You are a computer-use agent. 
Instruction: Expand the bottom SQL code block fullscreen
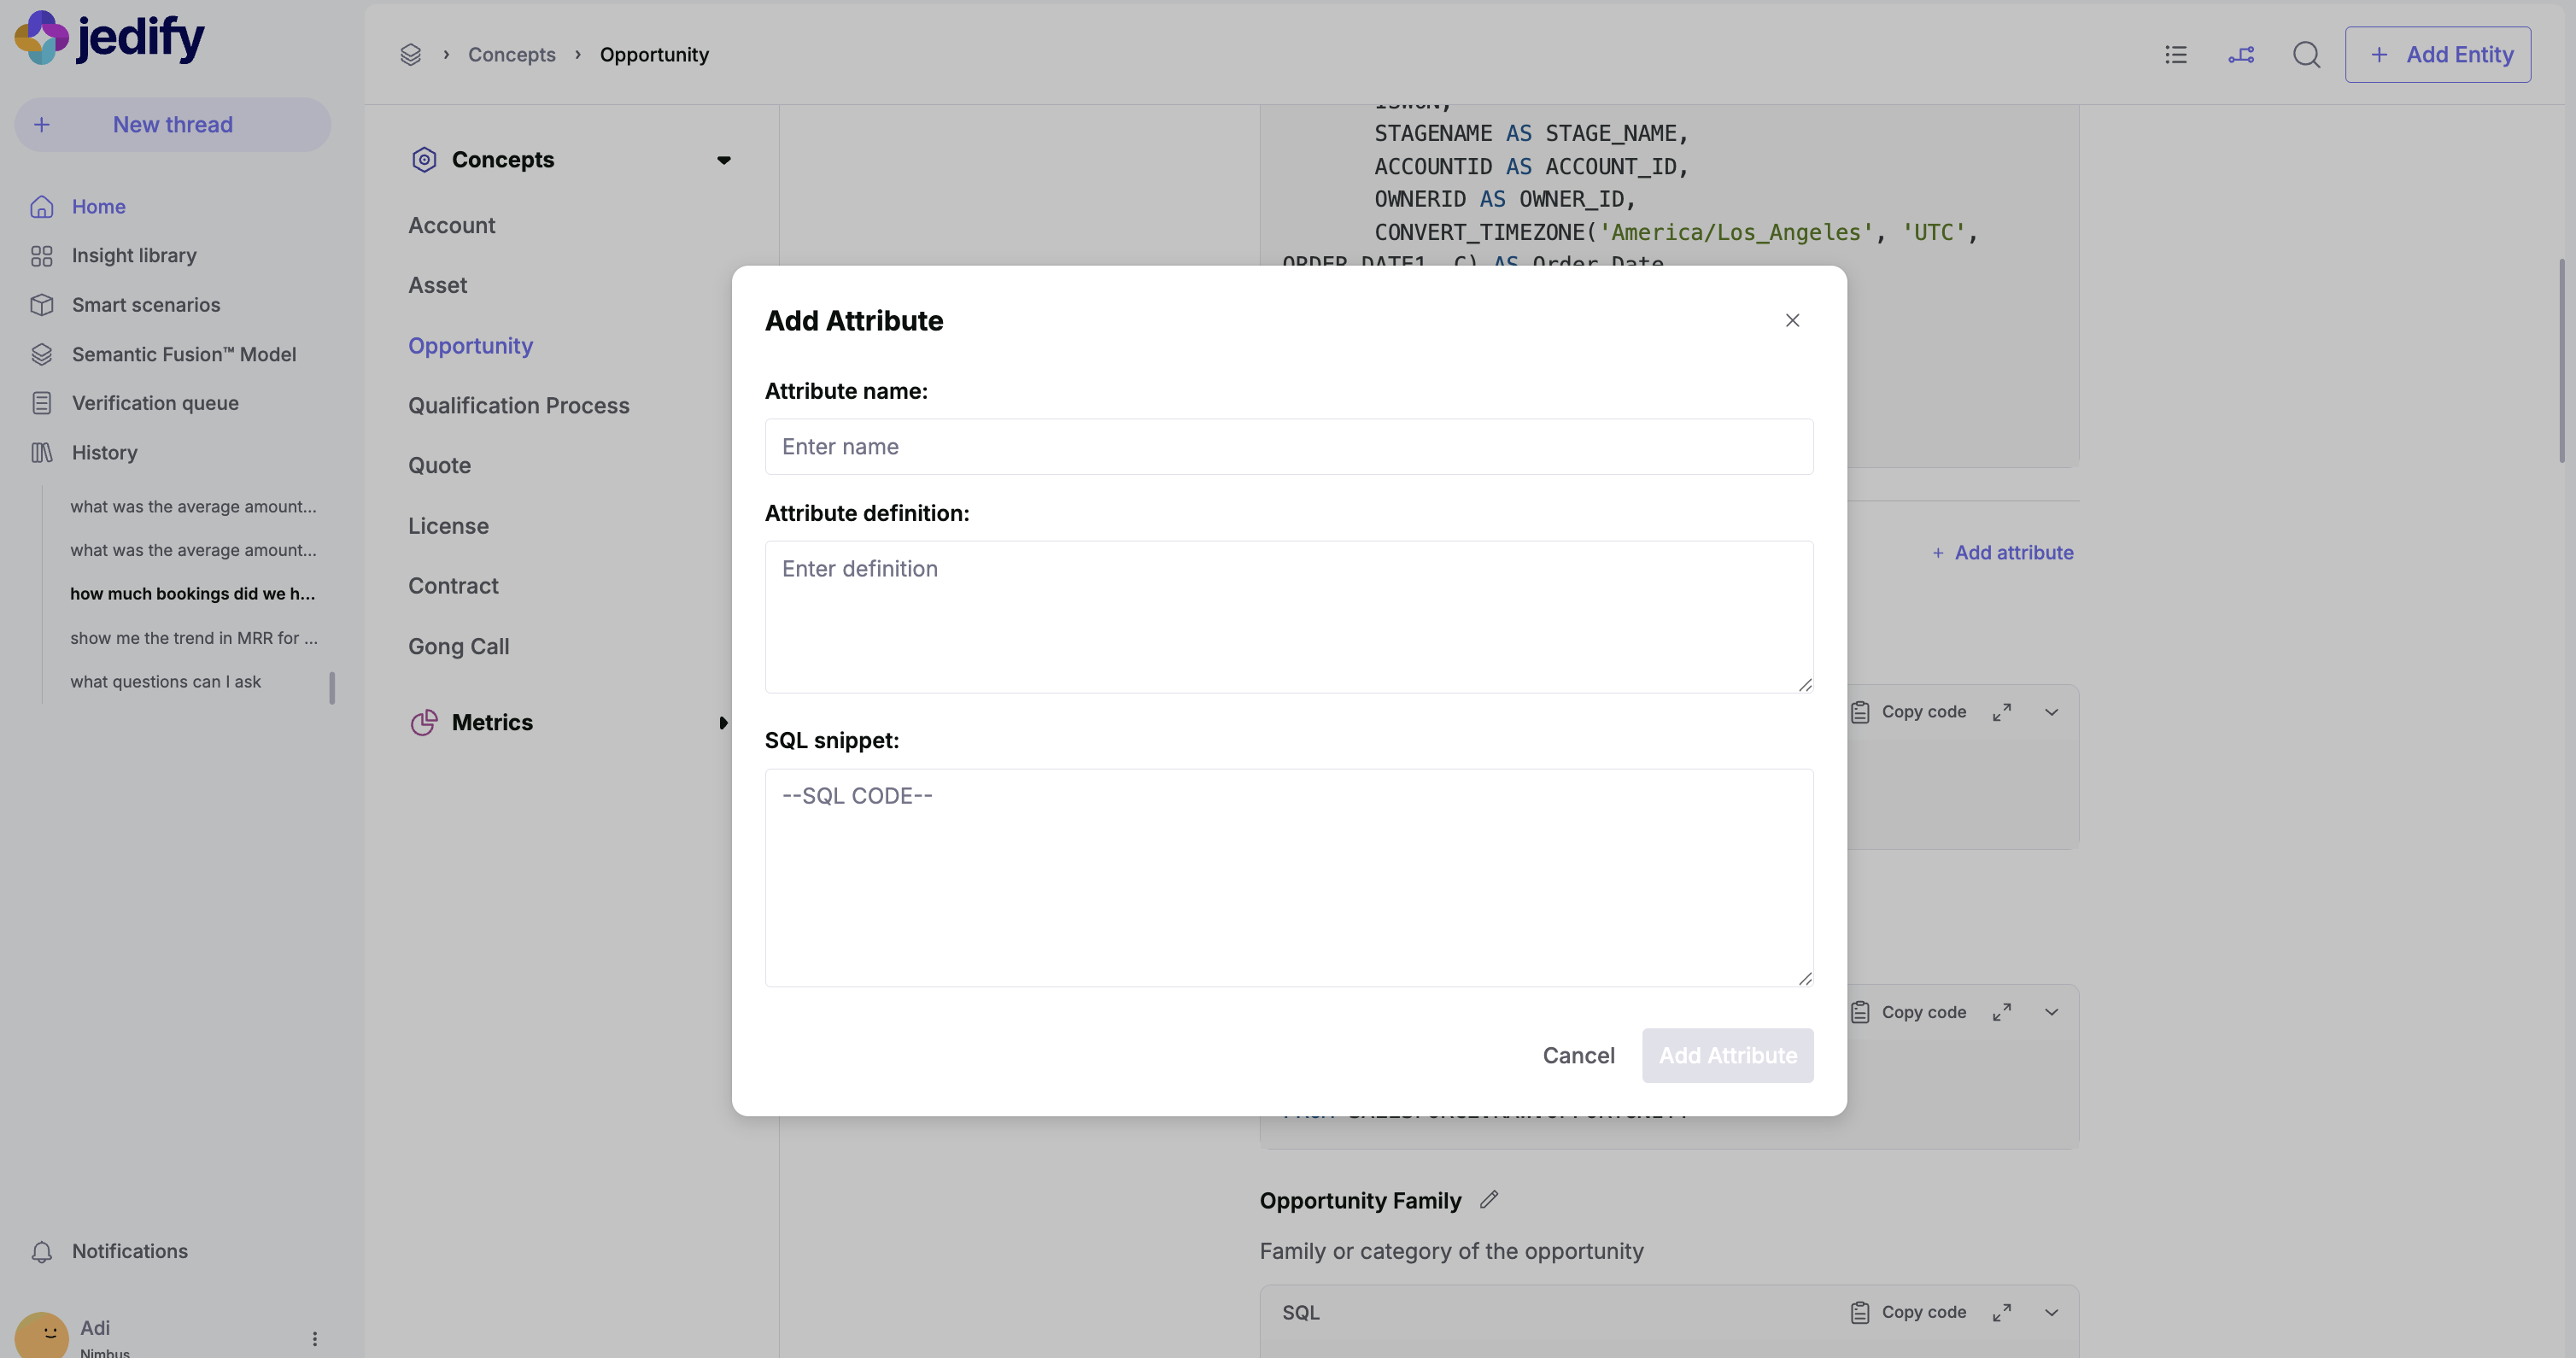click(2001, 1312)
